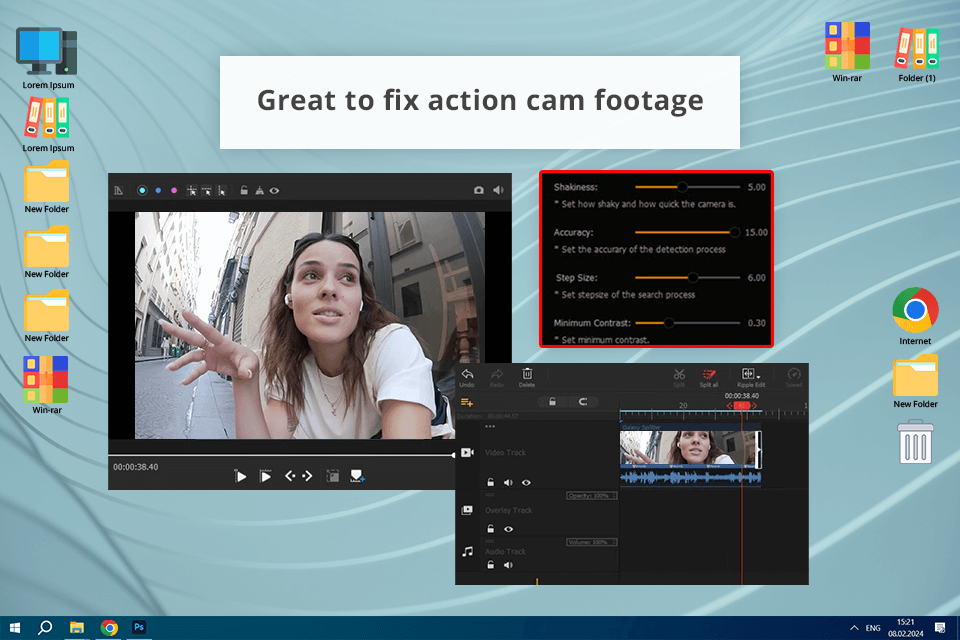Click the Volume 100% stepper field

click(x=591, y=542)
